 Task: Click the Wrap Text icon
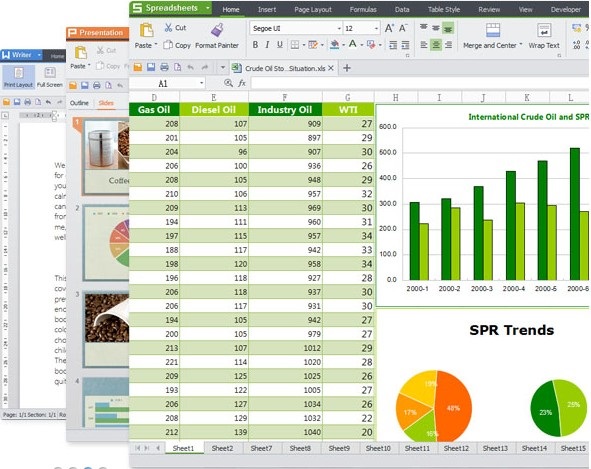[x=544, y=30]
